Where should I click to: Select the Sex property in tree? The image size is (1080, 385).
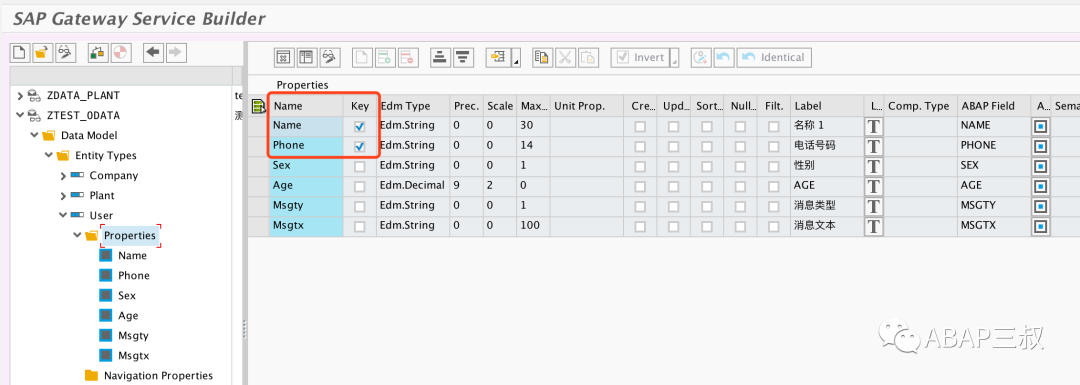(x=127, y=295)
